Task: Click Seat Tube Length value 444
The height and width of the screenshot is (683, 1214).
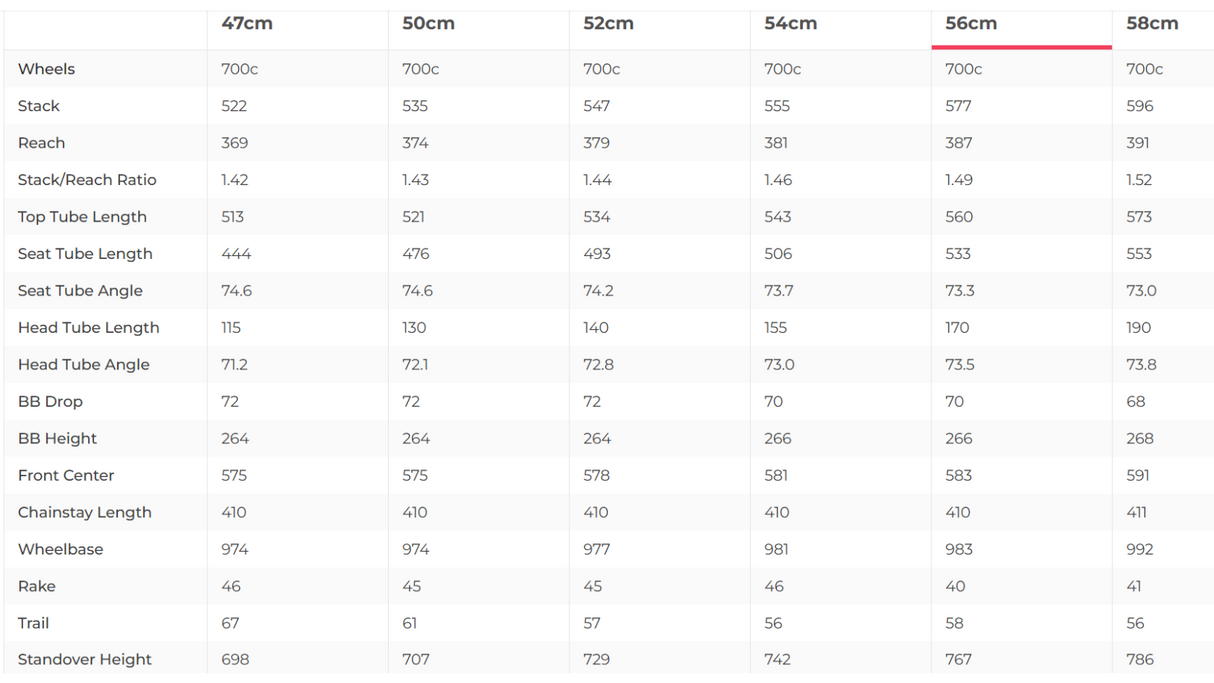Action: point(236,254)
